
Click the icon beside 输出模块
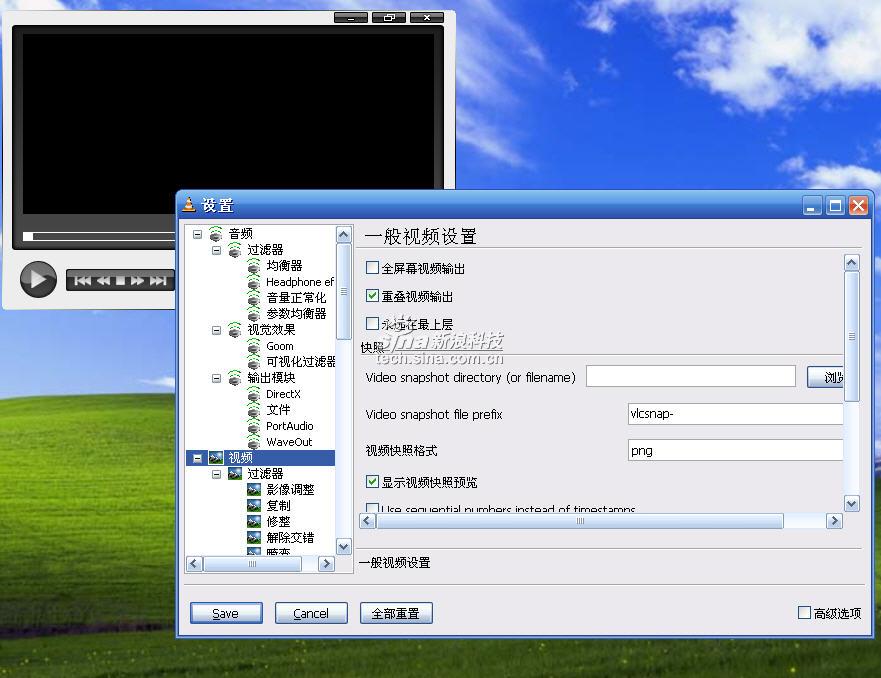[x=235, y=378]
